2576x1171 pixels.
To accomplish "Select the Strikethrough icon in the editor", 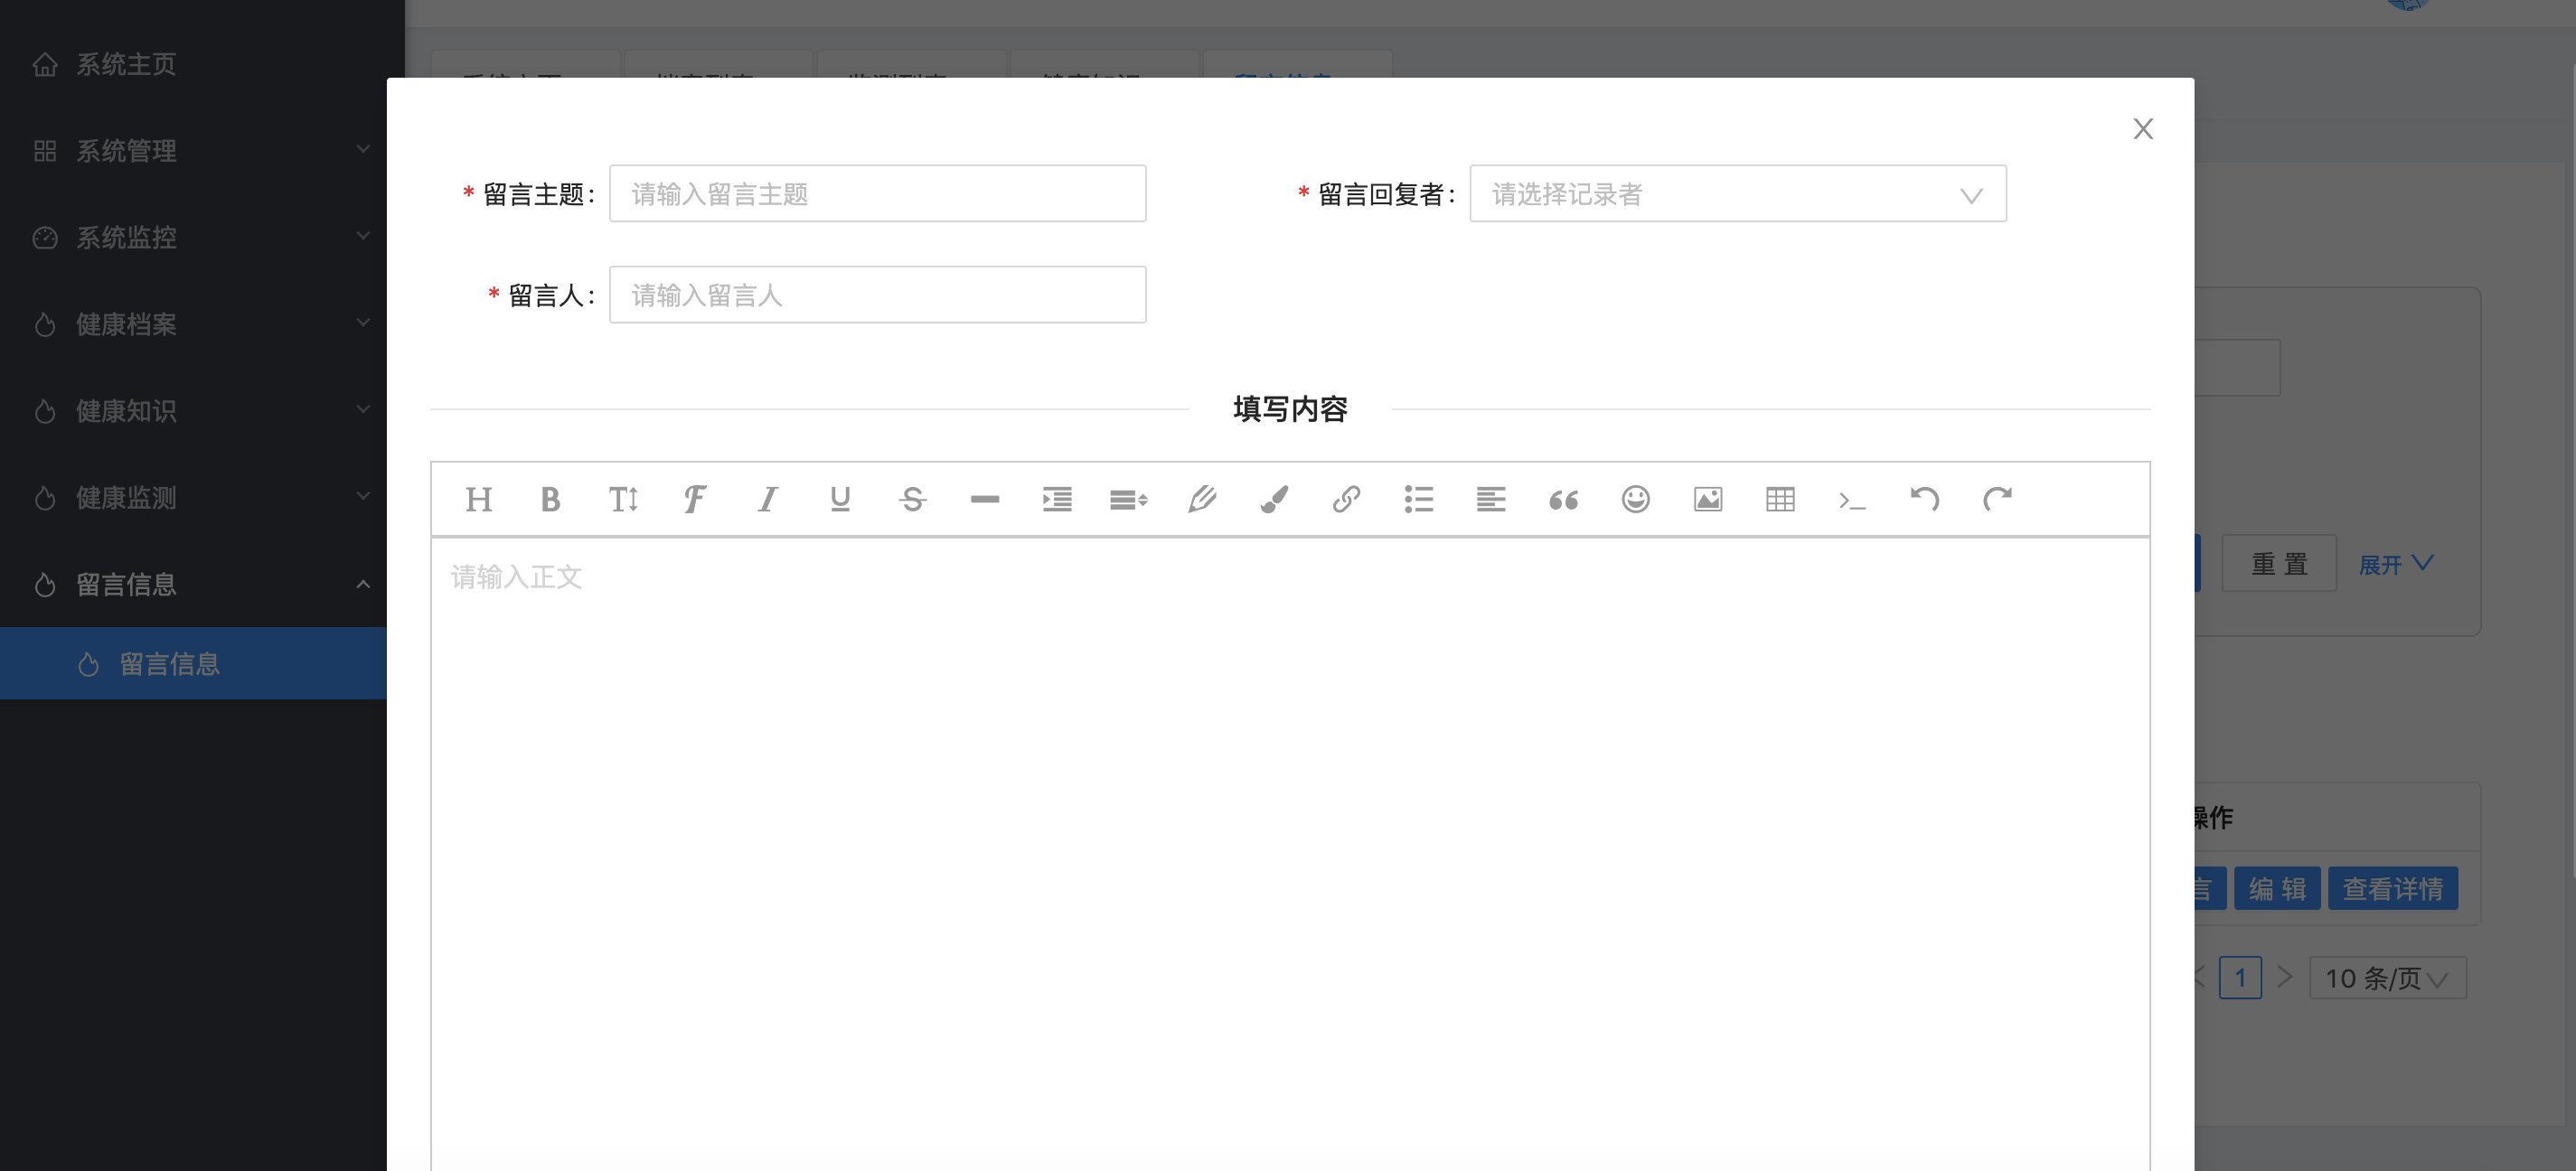I will pos(912,499).
